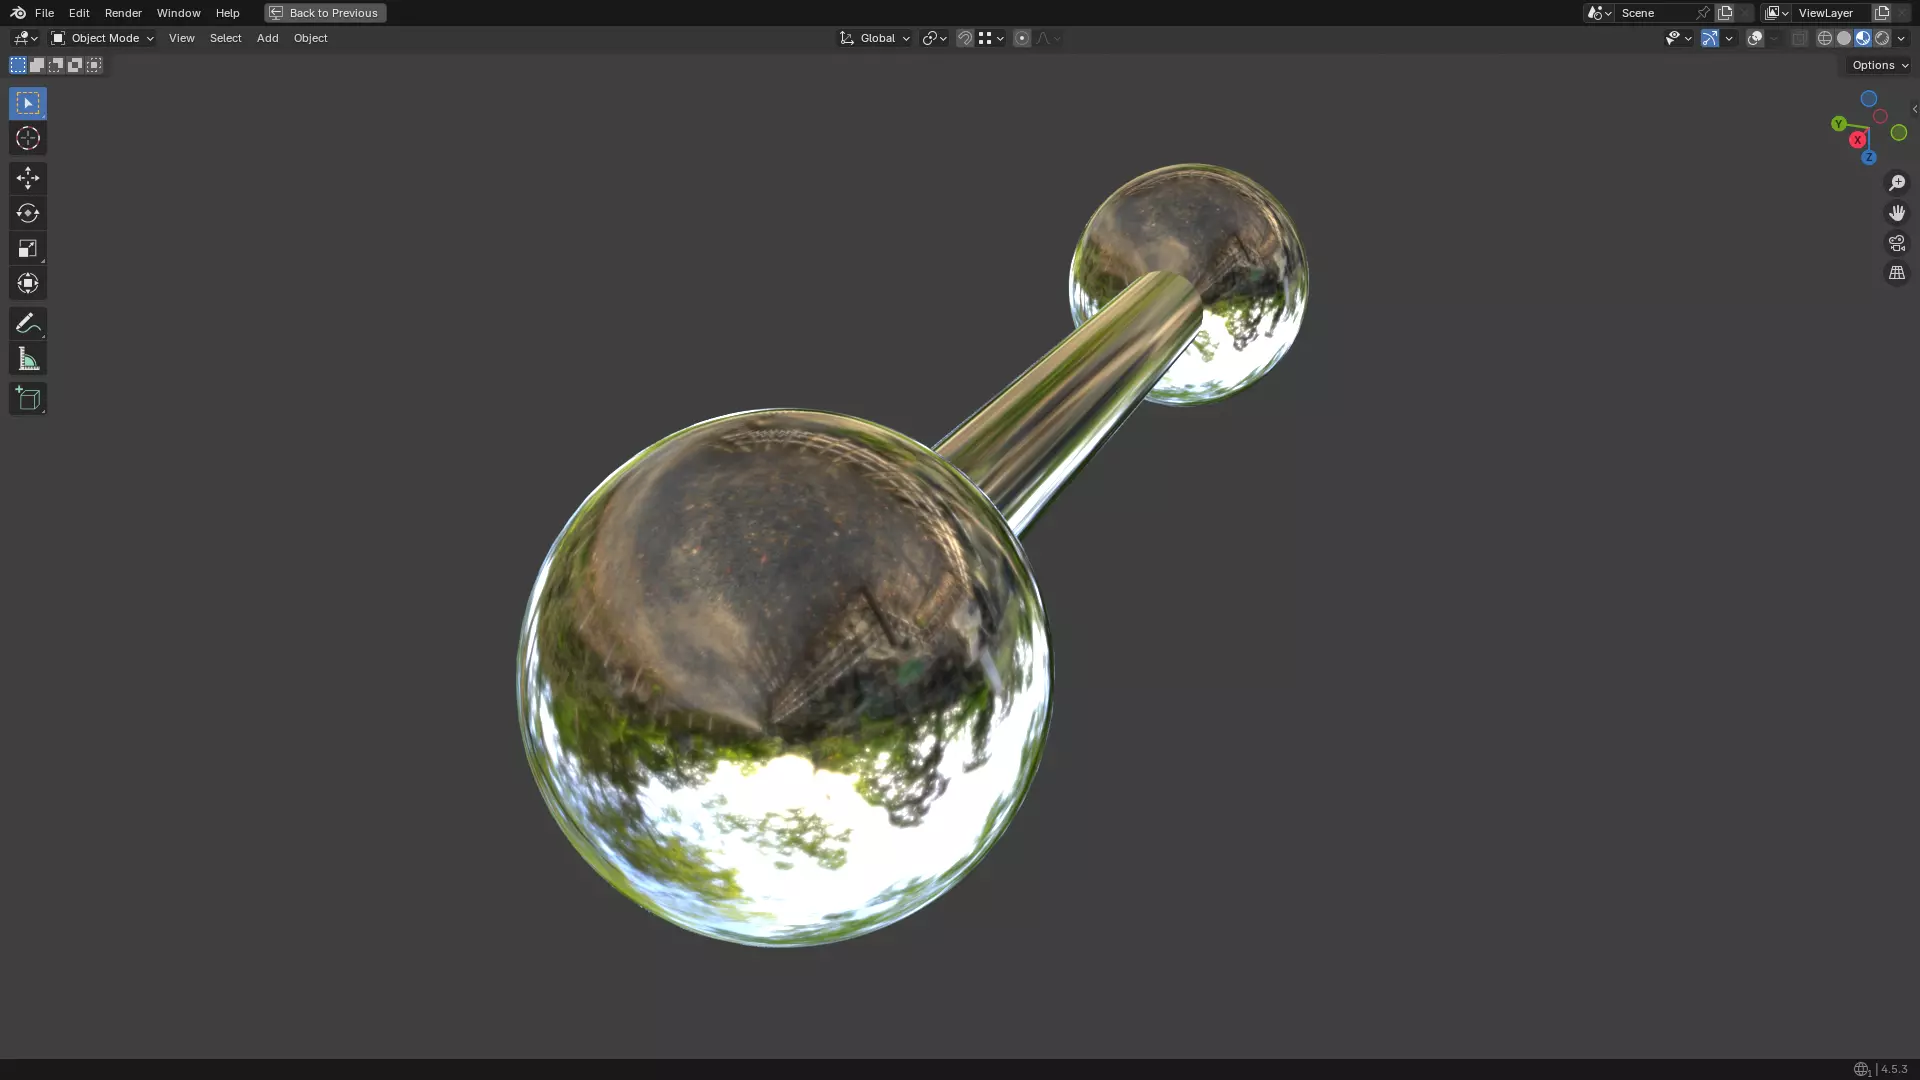
Task: Open the viewport Object menu
Action: pyautogui.click(x=310, y=38)
